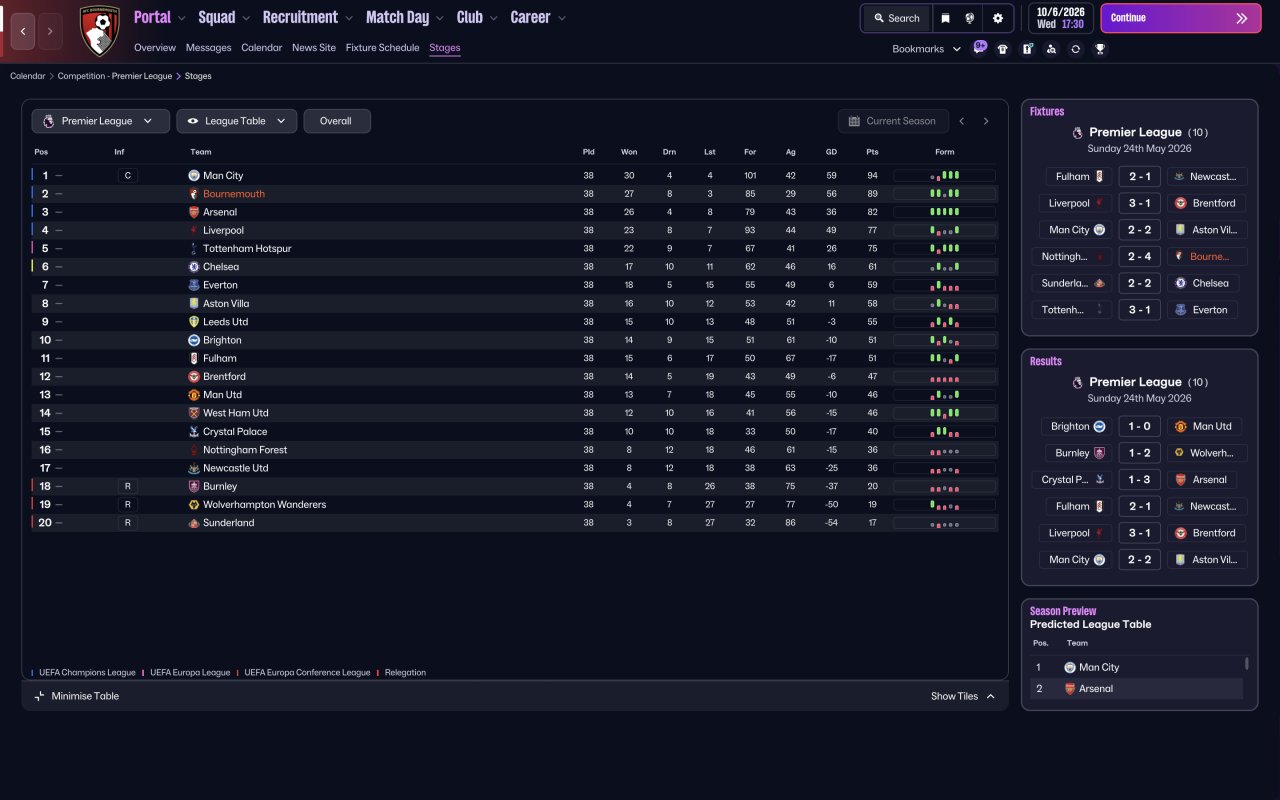This screenshot has width=1280, height=800.
Task: Click the trophy shortcut icon
Action: tap(1100, 49)
